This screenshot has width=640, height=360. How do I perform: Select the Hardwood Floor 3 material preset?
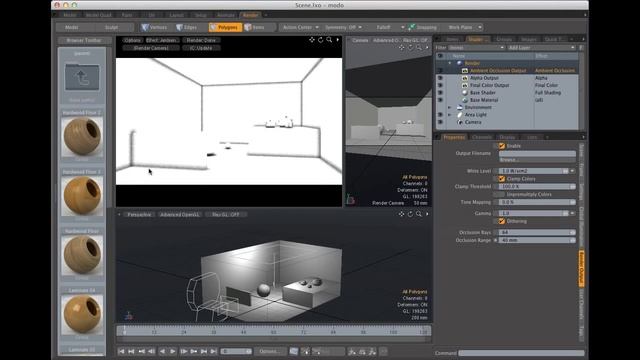(x=82, y=196)
